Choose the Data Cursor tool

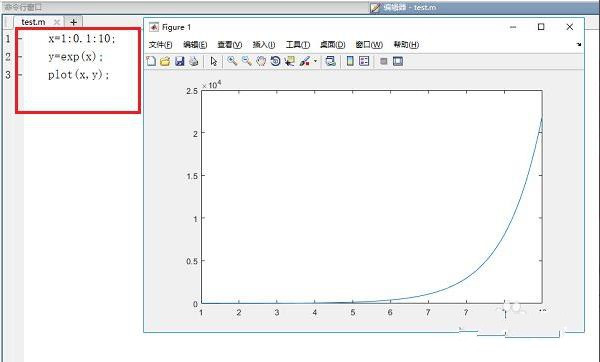(x=289, y=61)
